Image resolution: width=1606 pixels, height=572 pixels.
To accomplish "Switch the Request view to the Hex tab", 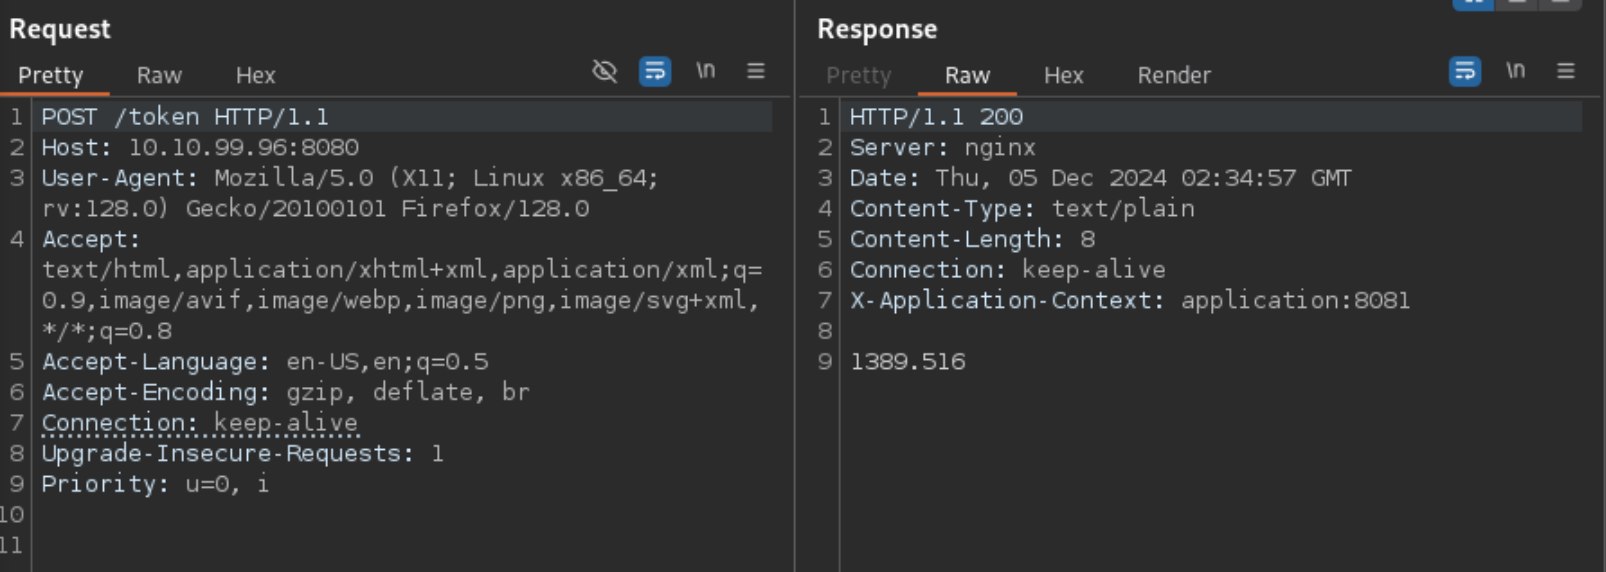I will [x=255, y=76].
